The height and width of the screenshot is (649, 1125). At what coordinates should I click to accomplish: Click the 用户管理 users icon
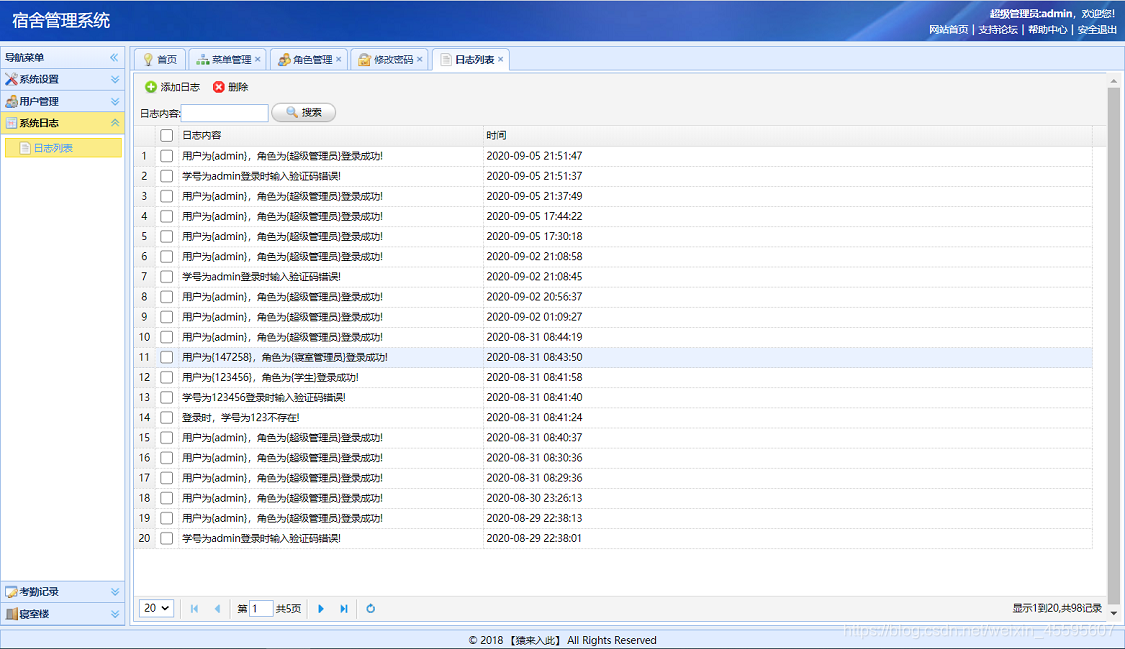11,101
